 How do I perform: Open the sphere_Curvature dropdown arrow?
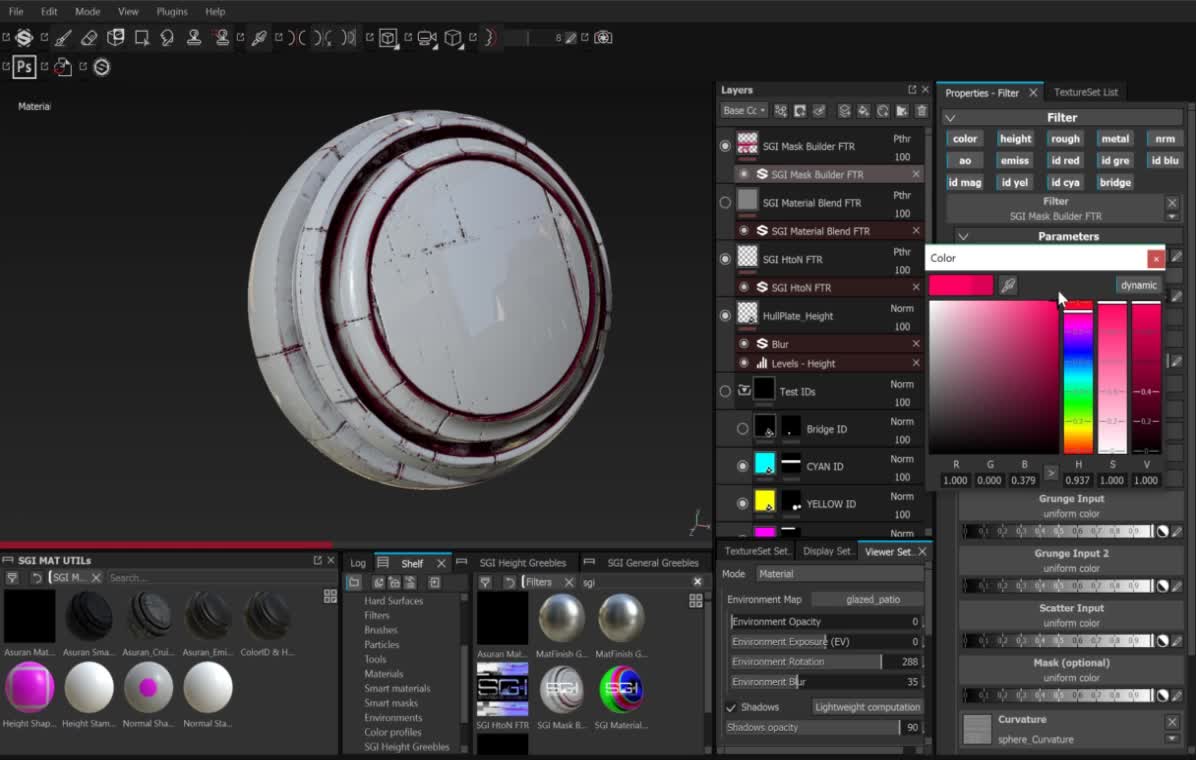tap(1172, 739)
